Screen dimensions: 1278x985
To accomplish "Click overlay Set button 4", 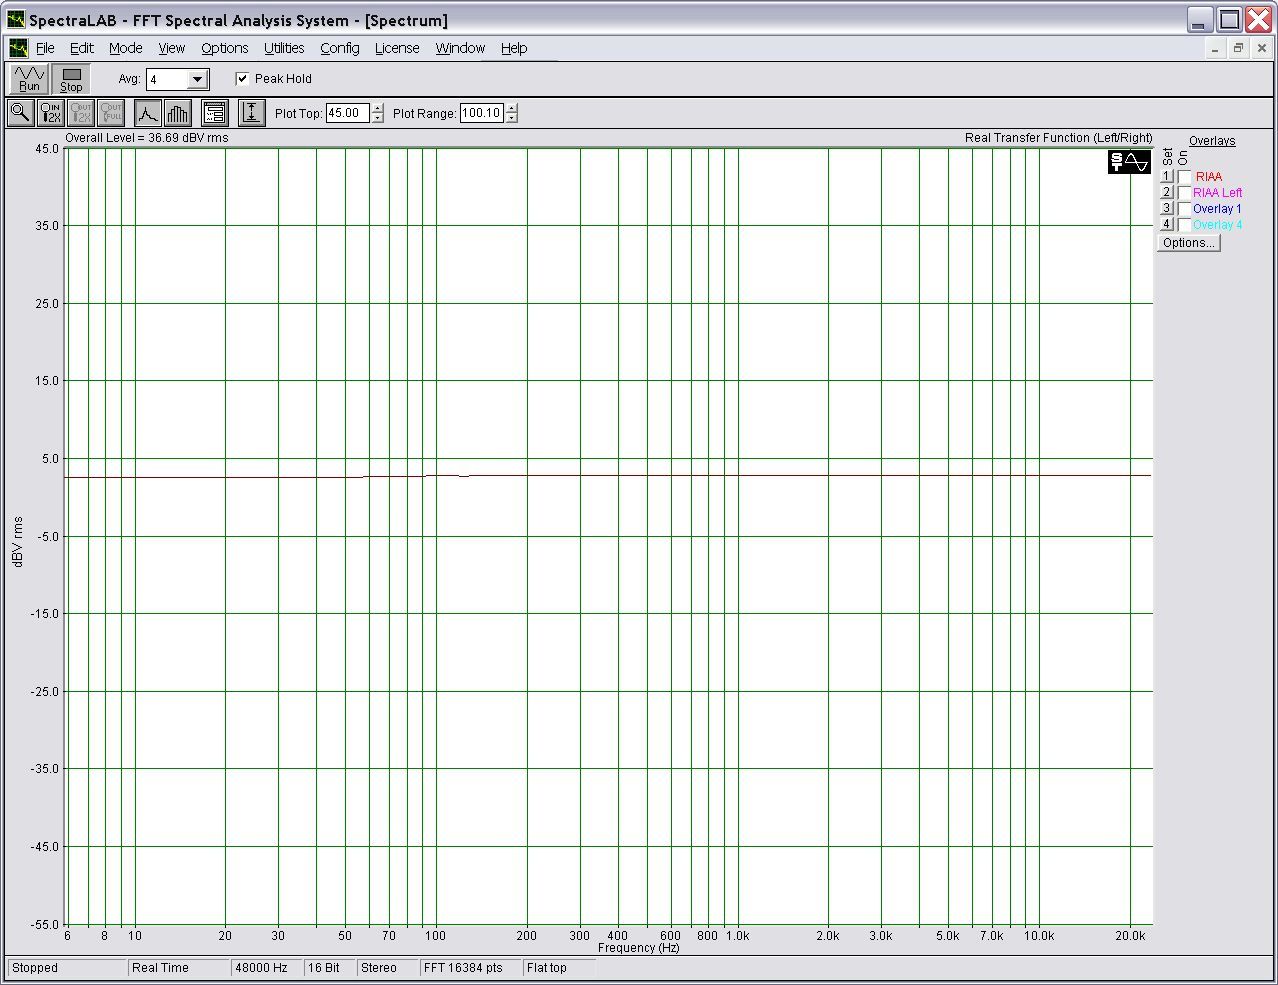I will pyautogui.click(x=1166, y=225).
